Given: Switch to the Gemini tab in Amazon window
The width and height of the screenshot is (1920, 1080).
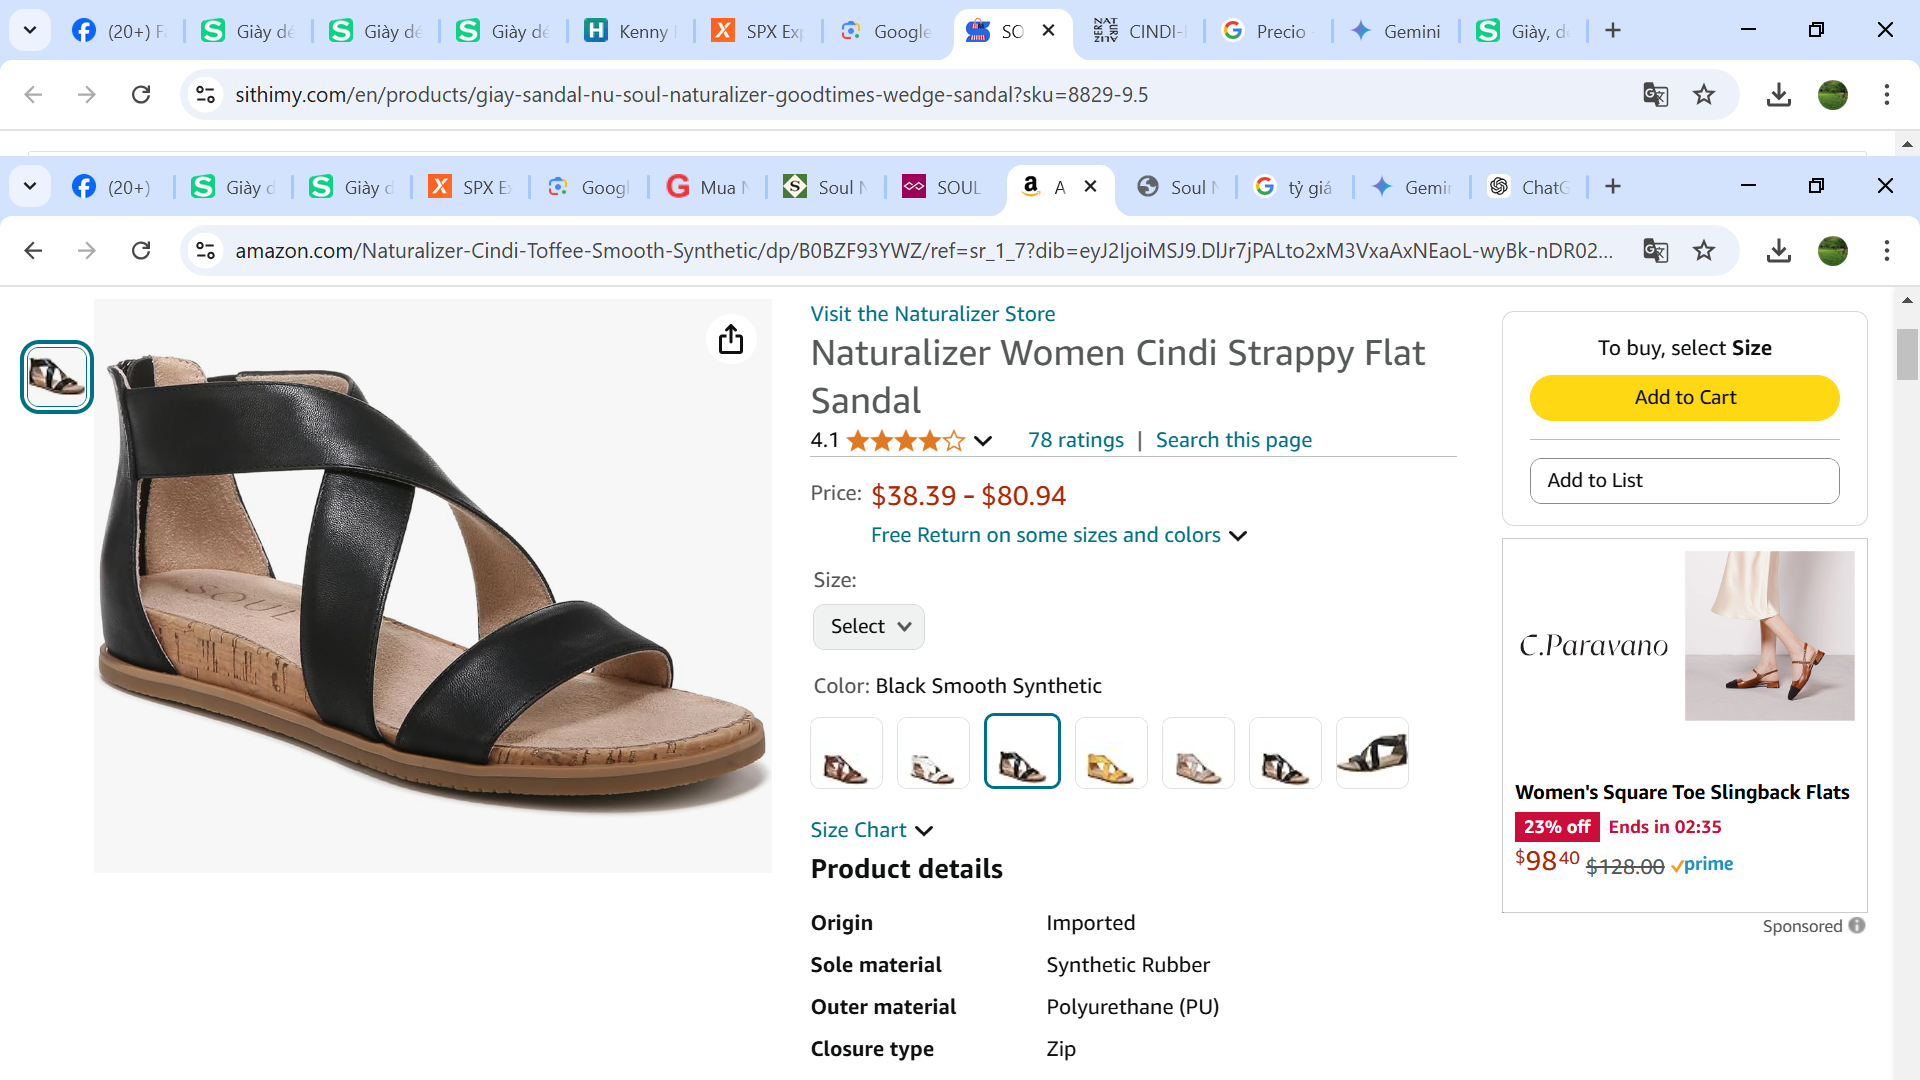Looking at the screenshot, I should pos(1412,187).
